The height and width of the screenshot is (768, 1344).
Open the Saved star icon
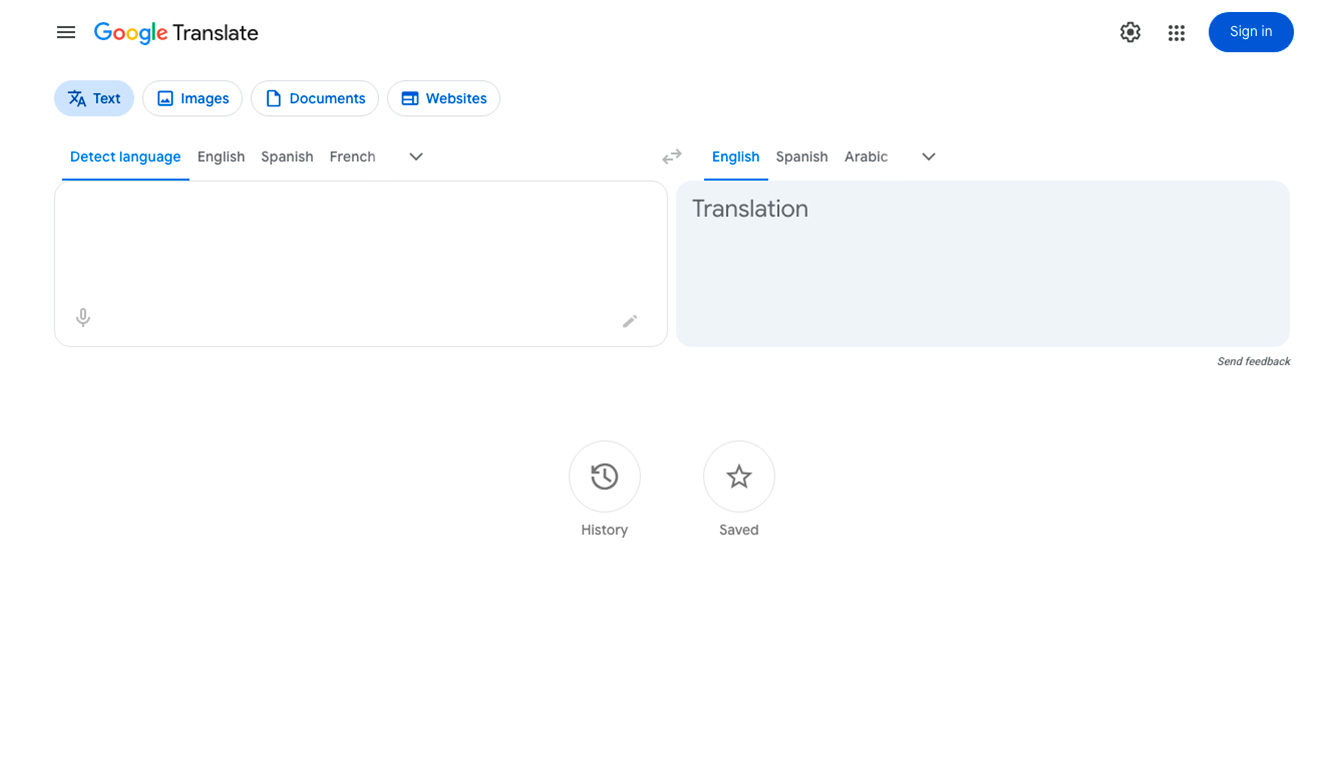click(739, 477)
